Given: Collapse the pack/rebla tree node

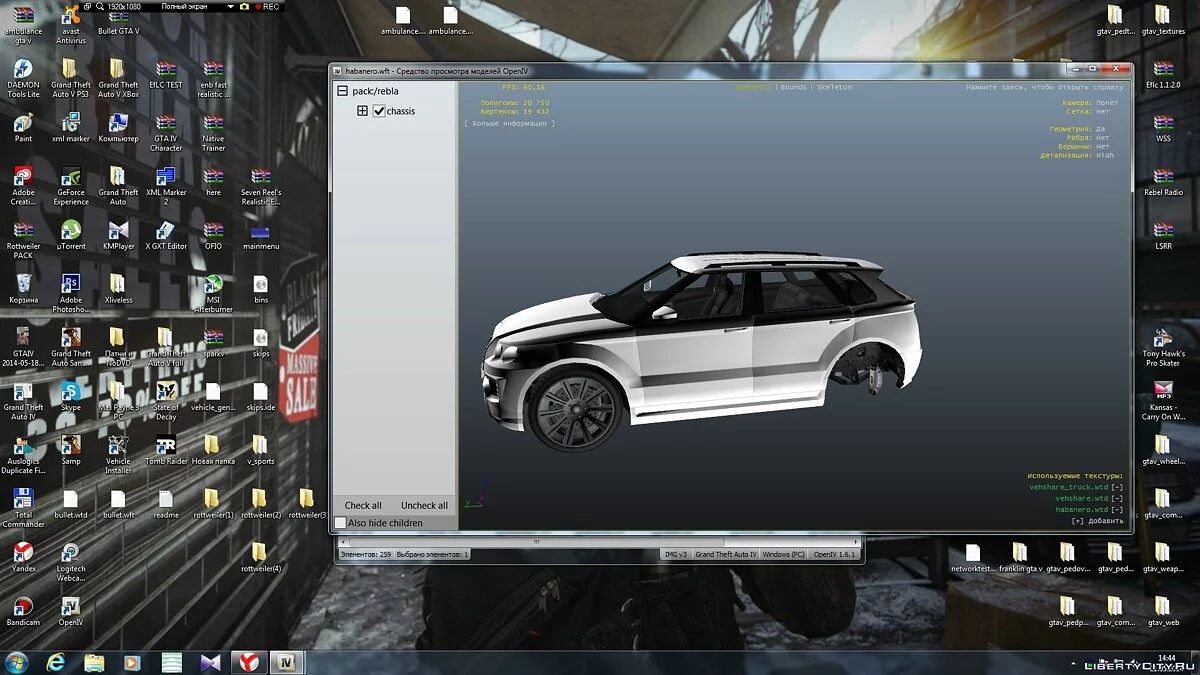Looking at the screenshot, I should (342, 91).
